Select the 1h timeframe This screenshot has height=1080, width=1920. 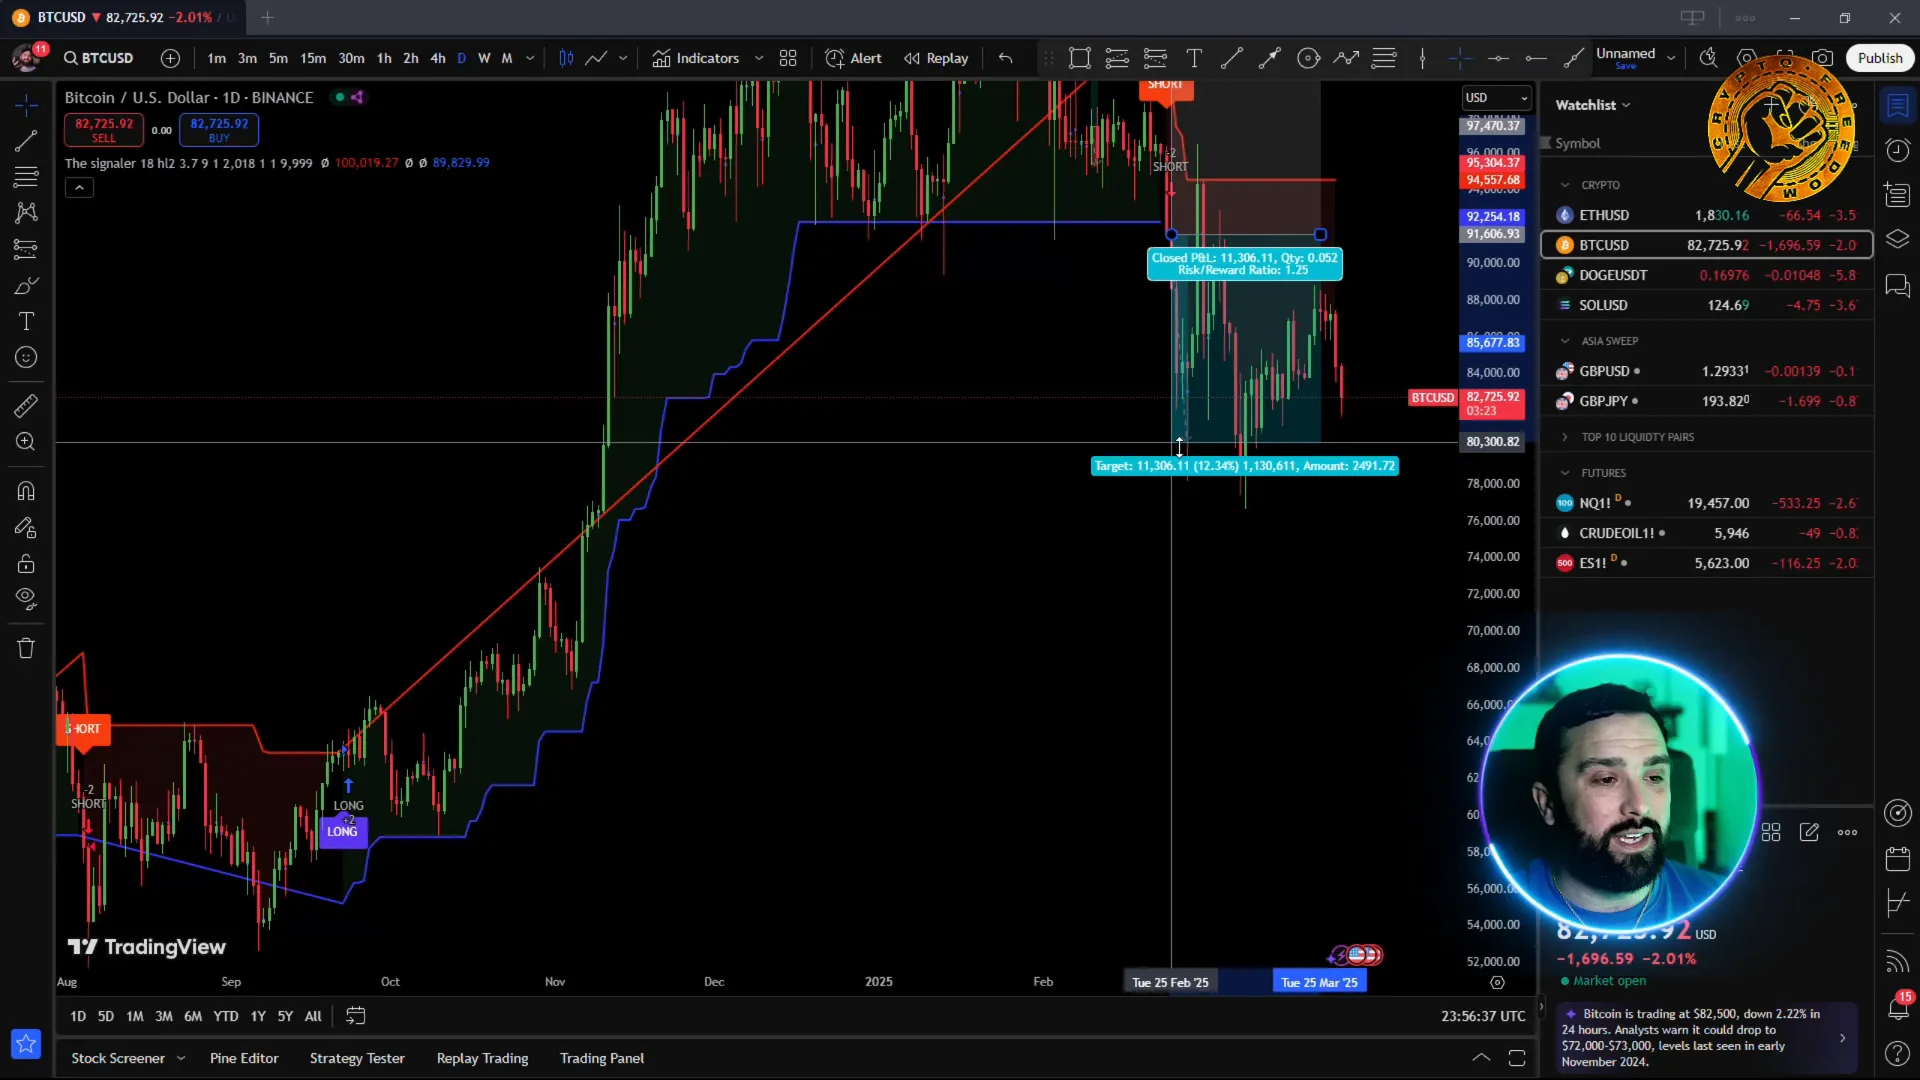(x=384, y=58)
